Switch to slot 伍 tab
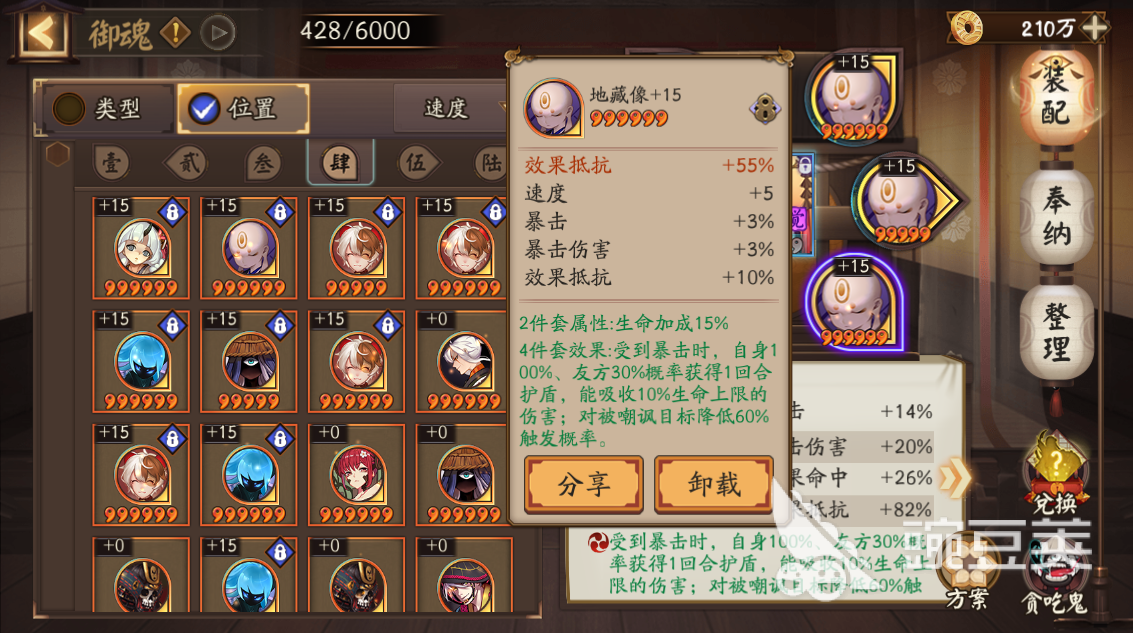 pos(416,163)
